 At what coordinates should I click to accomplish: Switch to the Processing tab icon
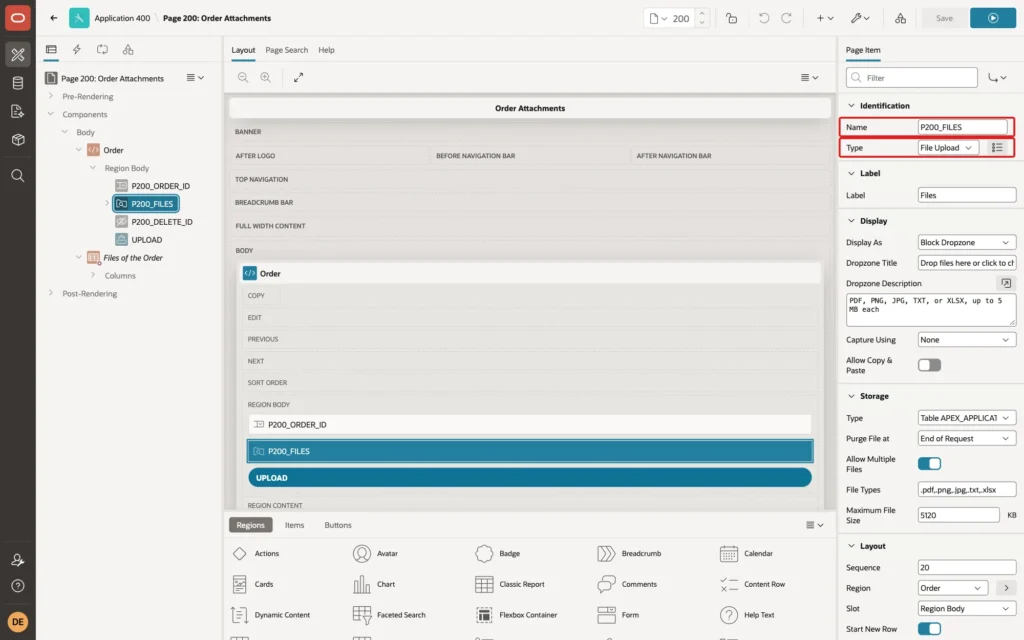102,49
